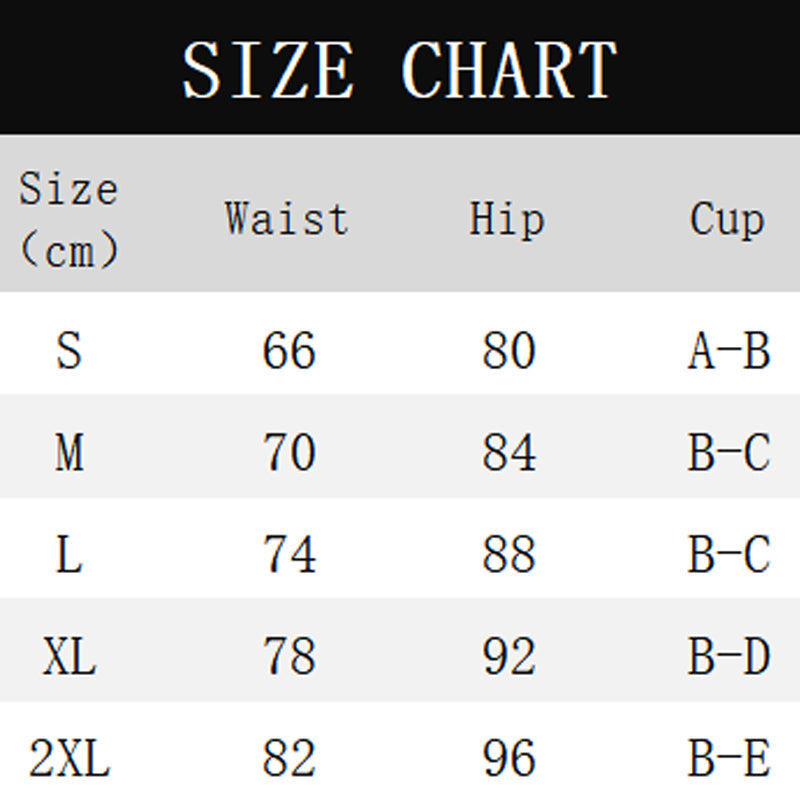The image size is (800, 800).
Task: Click the B-E cup cell
Action: coord(729,760)
